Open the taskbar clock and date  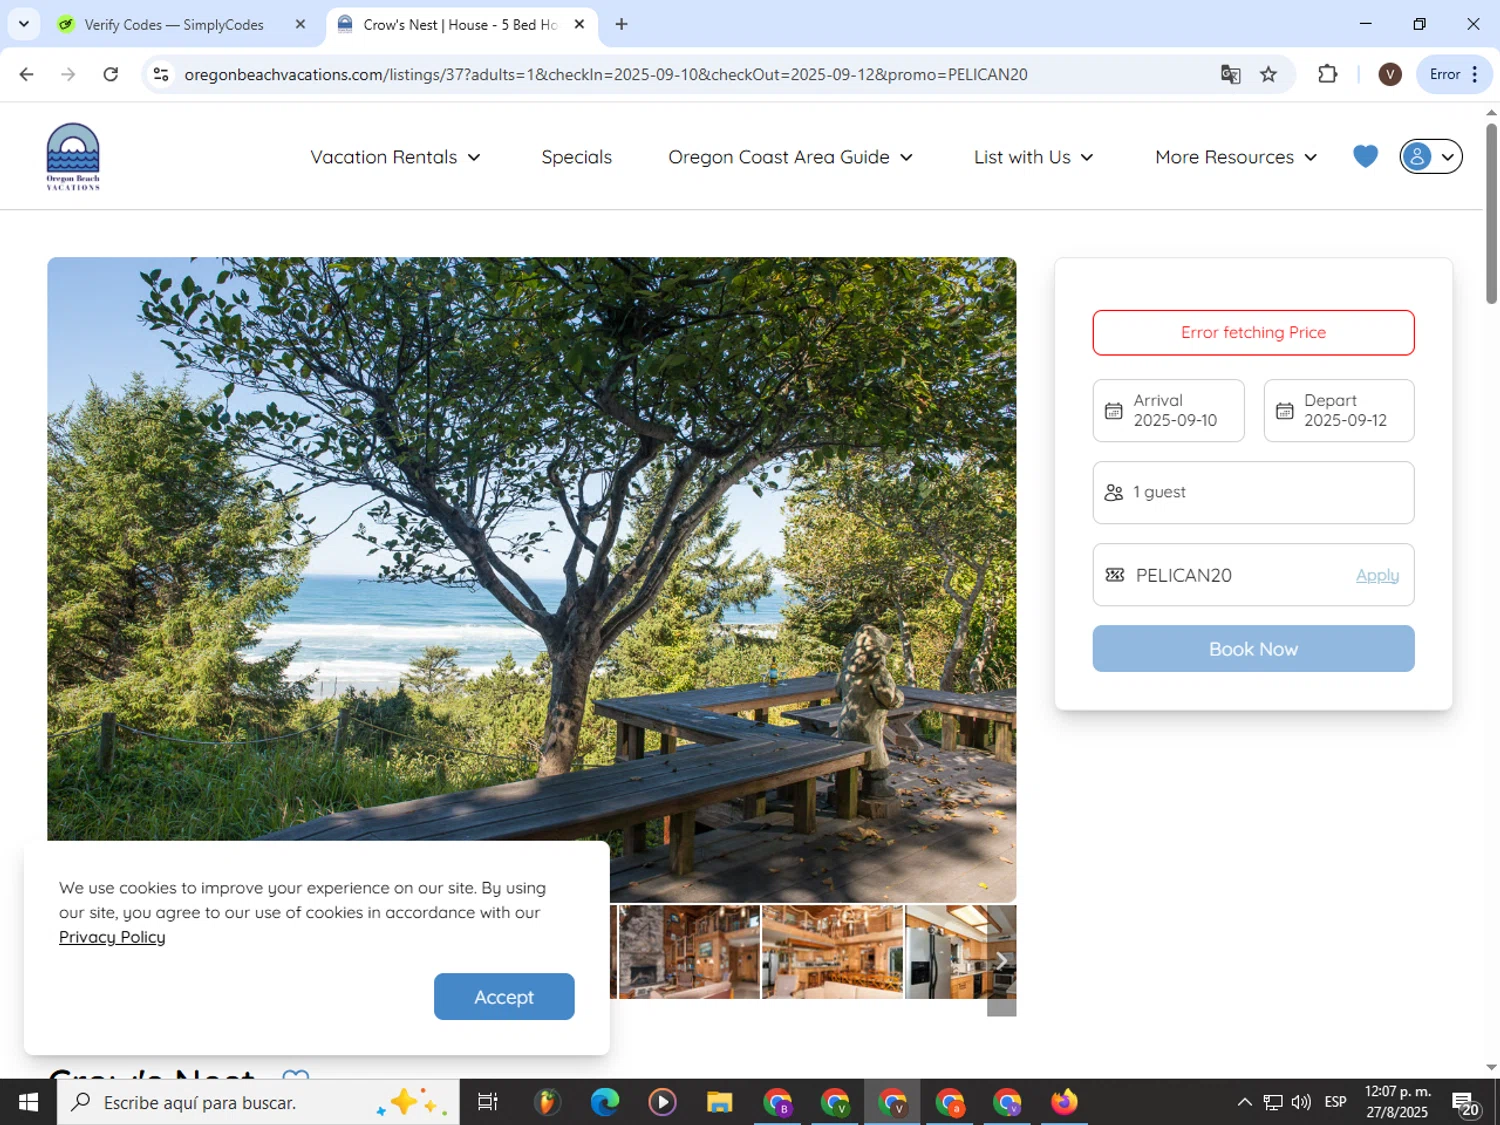[1398, 1102]
